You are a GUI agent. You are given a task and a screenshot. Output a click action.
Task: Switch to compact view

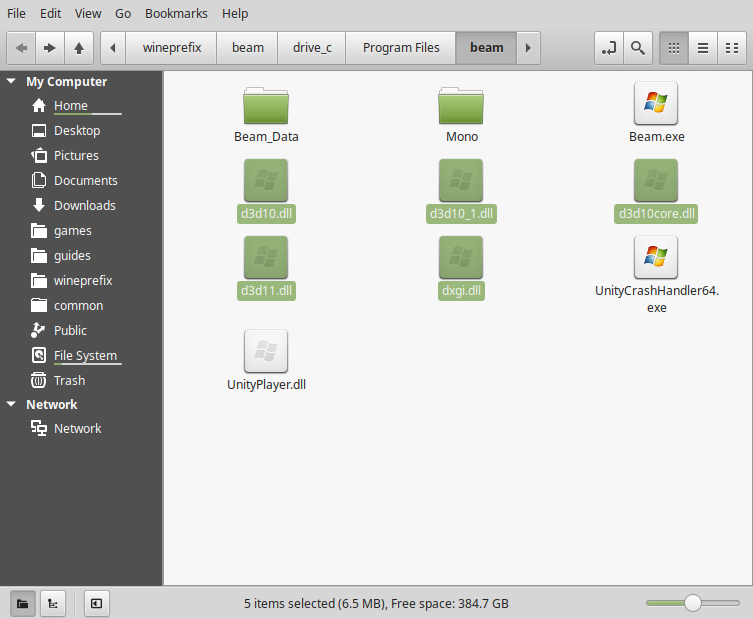click(732, 48)
